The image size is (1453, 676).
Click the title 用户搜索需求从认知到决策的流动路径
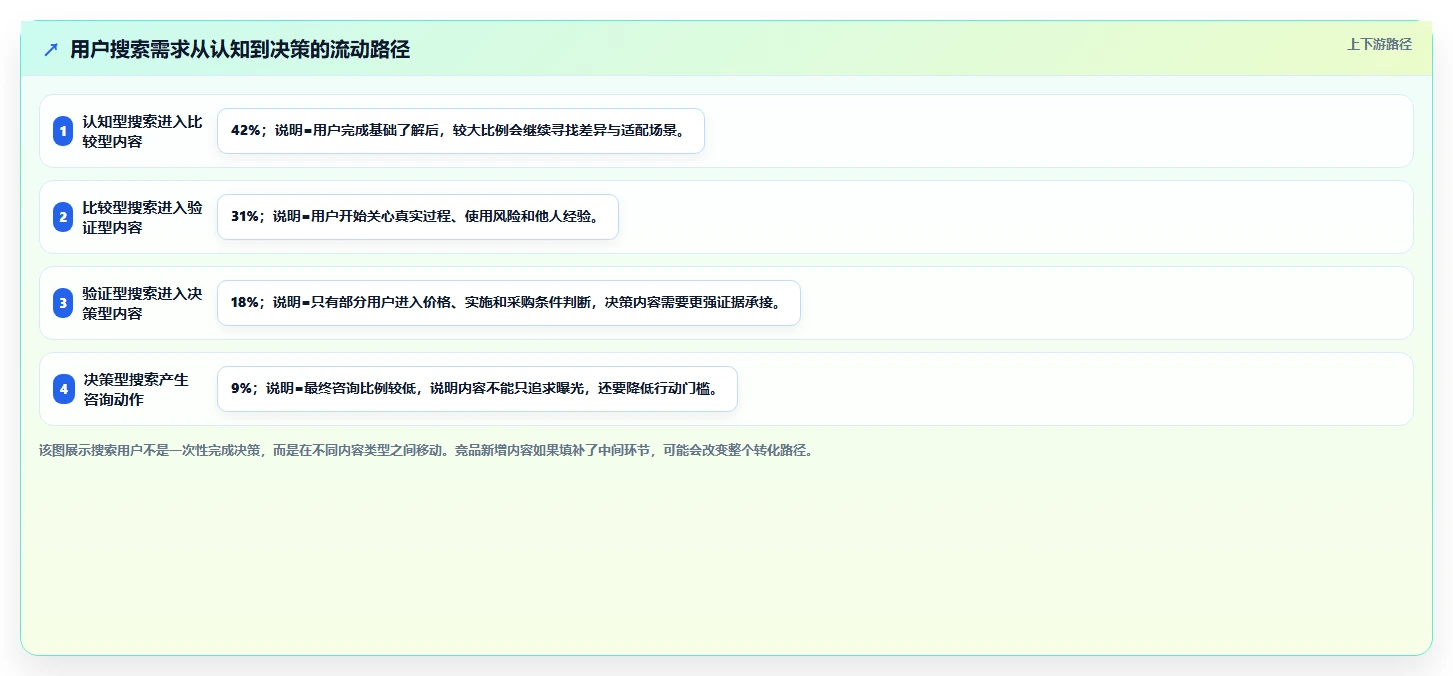click(x=240, y=50)
